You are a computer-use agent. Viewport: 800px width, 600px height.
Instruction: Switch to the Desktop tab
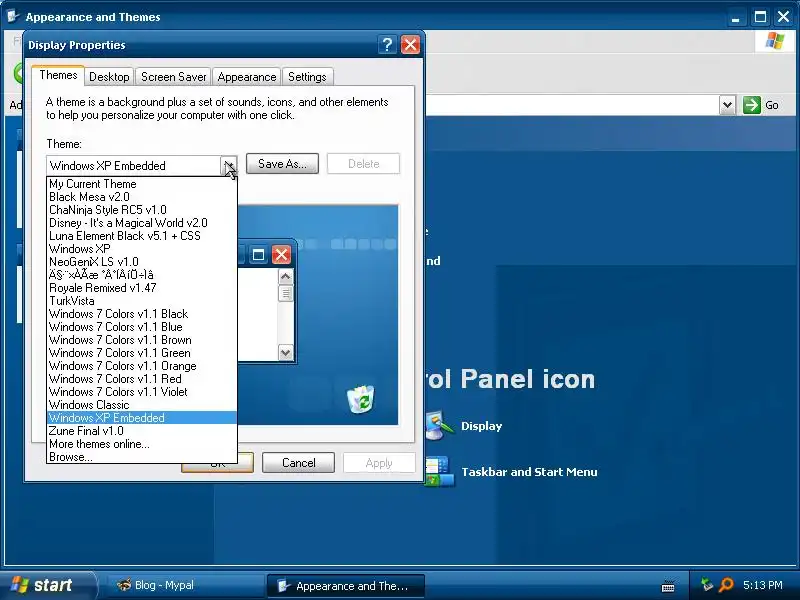[109, 77]
